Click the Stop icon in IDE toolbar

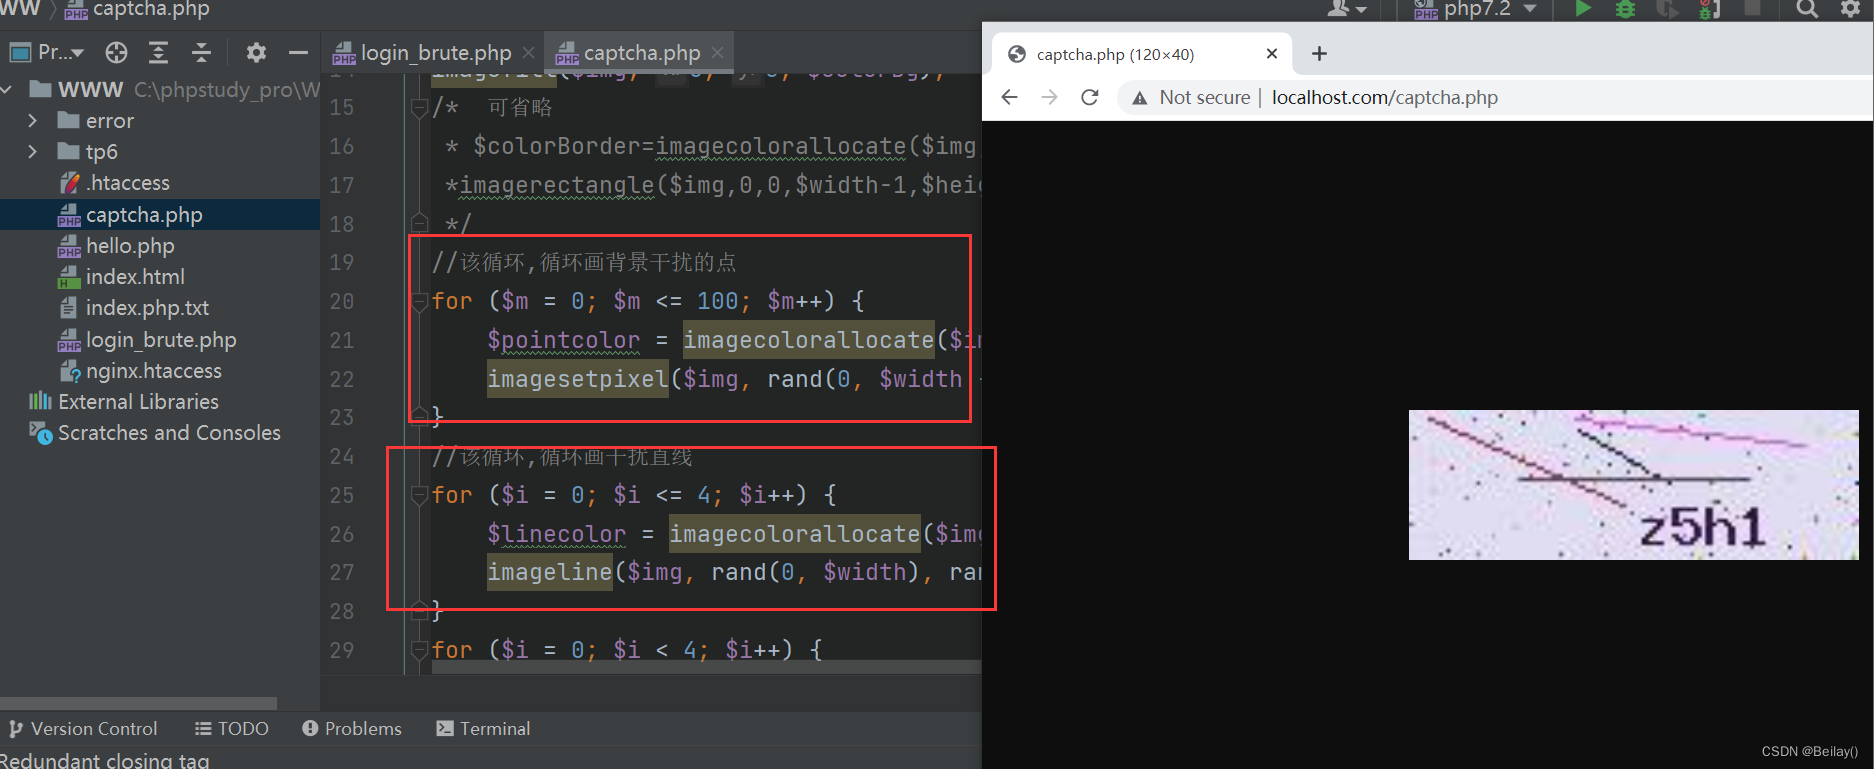click(1752, 8)
